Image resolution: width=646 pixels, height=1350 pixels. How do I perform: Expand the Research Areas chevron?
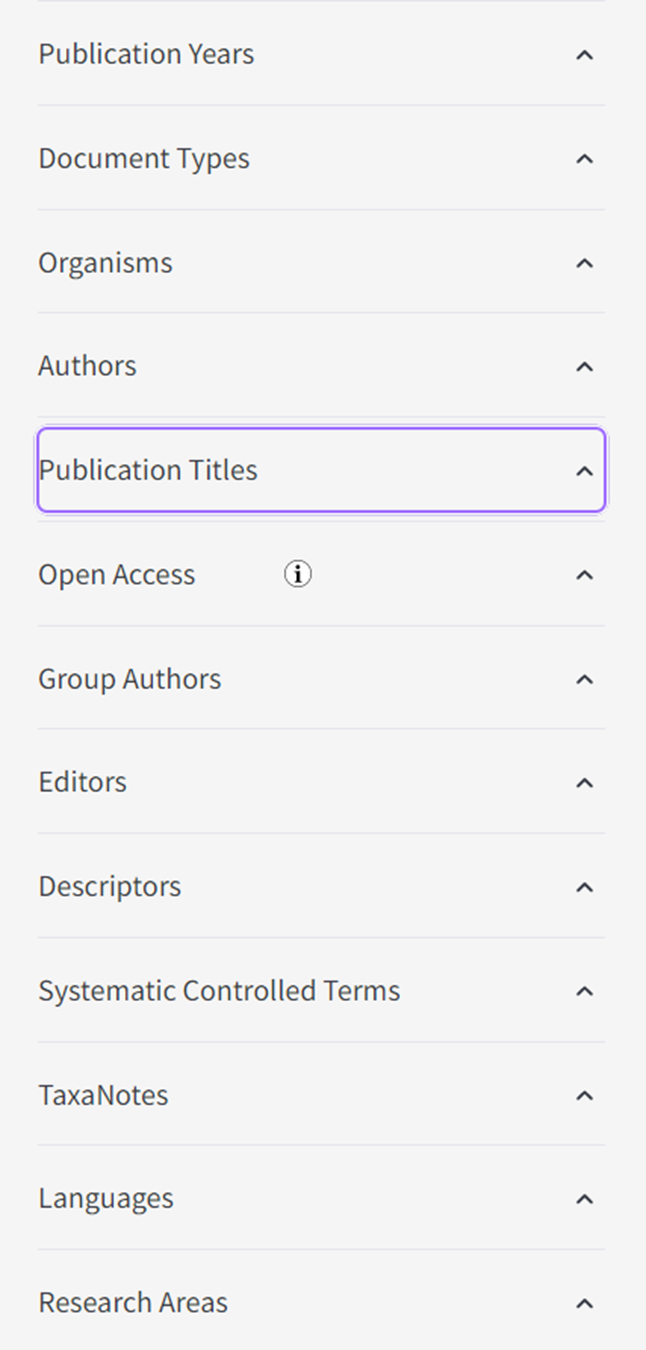(x=585, y=1303)
